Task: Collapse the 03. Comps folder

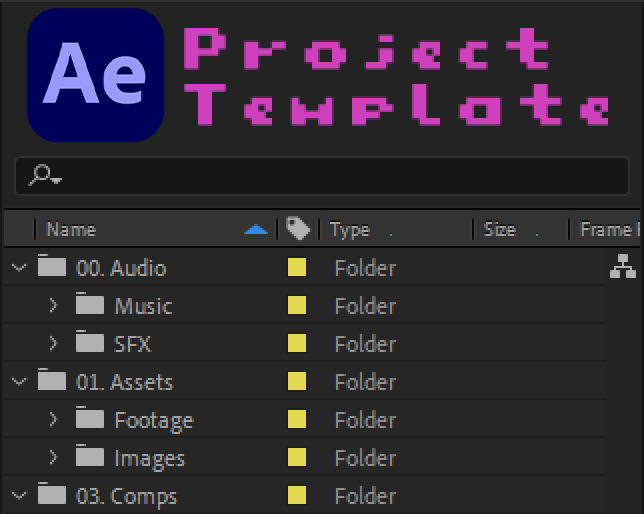Action: pyautogui.click(x=18, y=495)
